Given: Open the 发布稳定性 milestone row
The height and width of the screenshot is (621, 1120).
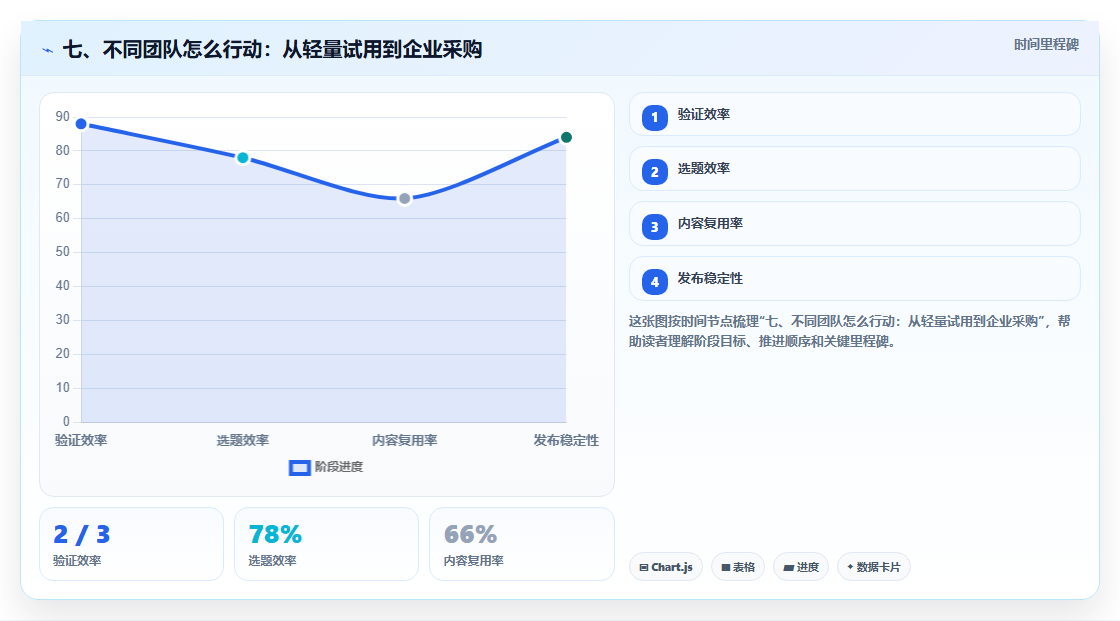Looking at the screenshot, I should (x=854, y=279).
